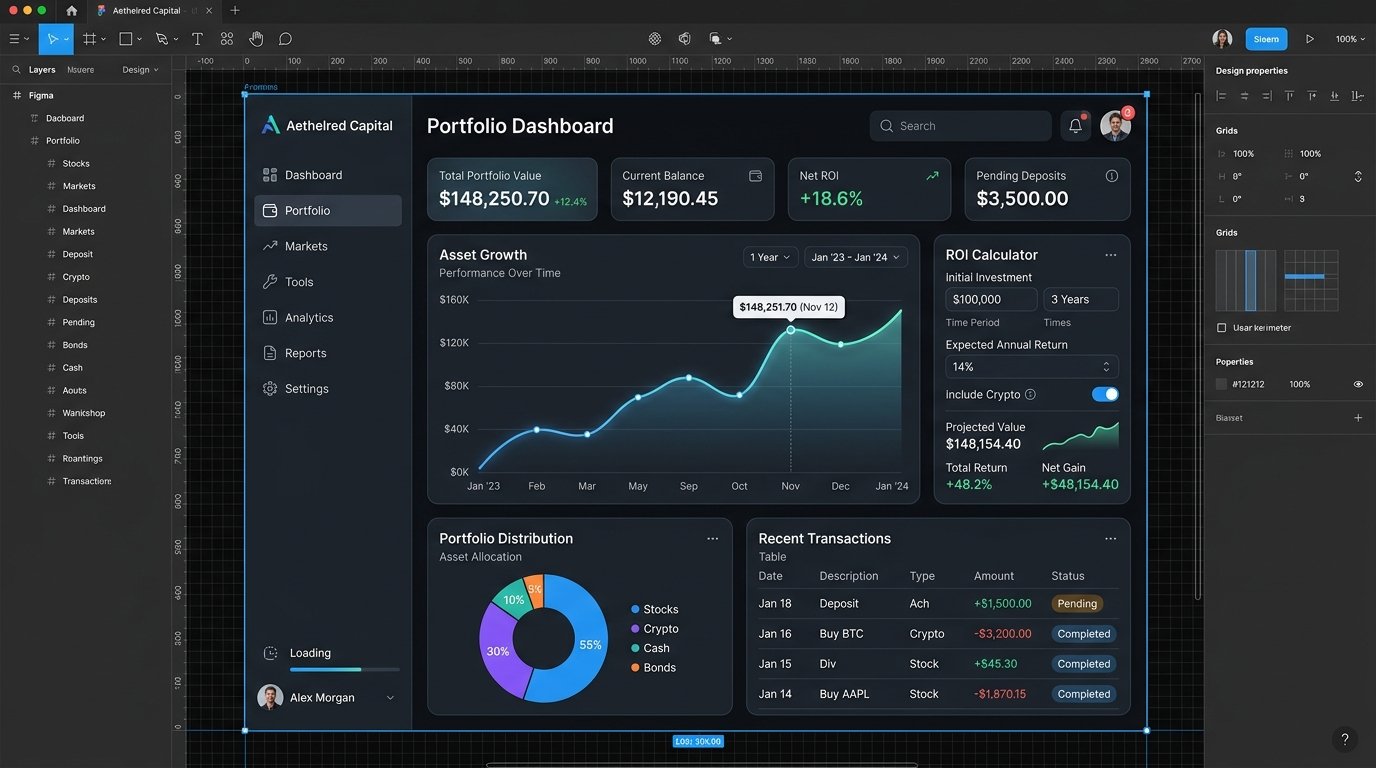Toggle visibility eye for #121212 fill

point(1358,384)
